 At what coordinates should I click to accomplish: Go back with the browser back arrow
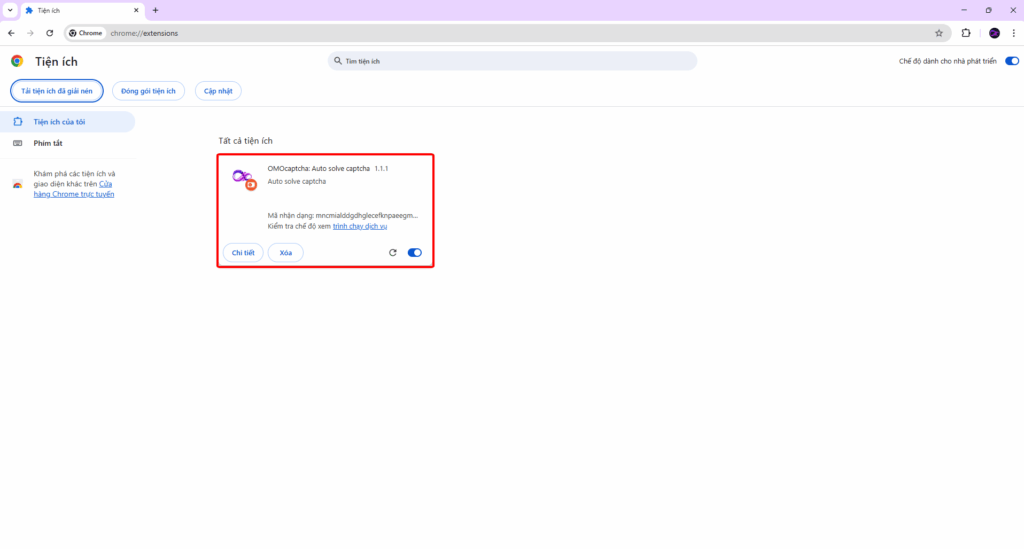point(11,33)
